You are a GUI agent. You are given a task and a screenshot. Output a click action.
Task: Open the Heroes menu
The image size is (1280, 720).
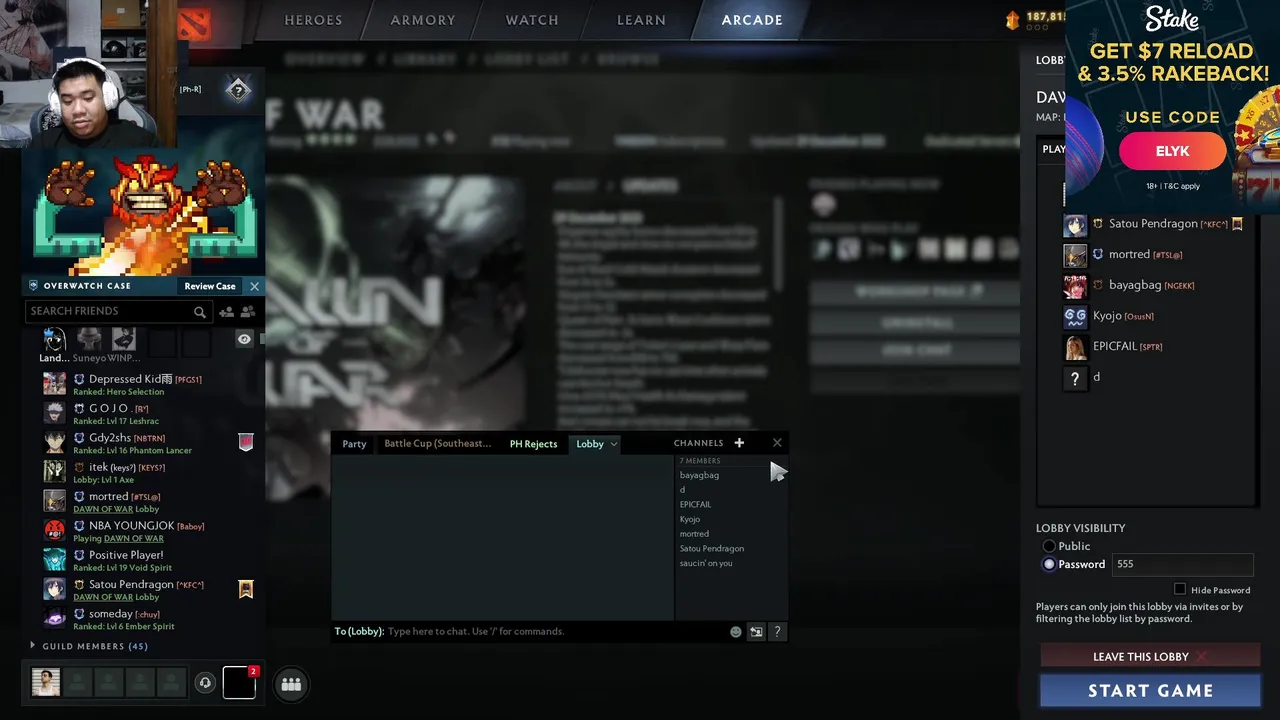point(313,20)
